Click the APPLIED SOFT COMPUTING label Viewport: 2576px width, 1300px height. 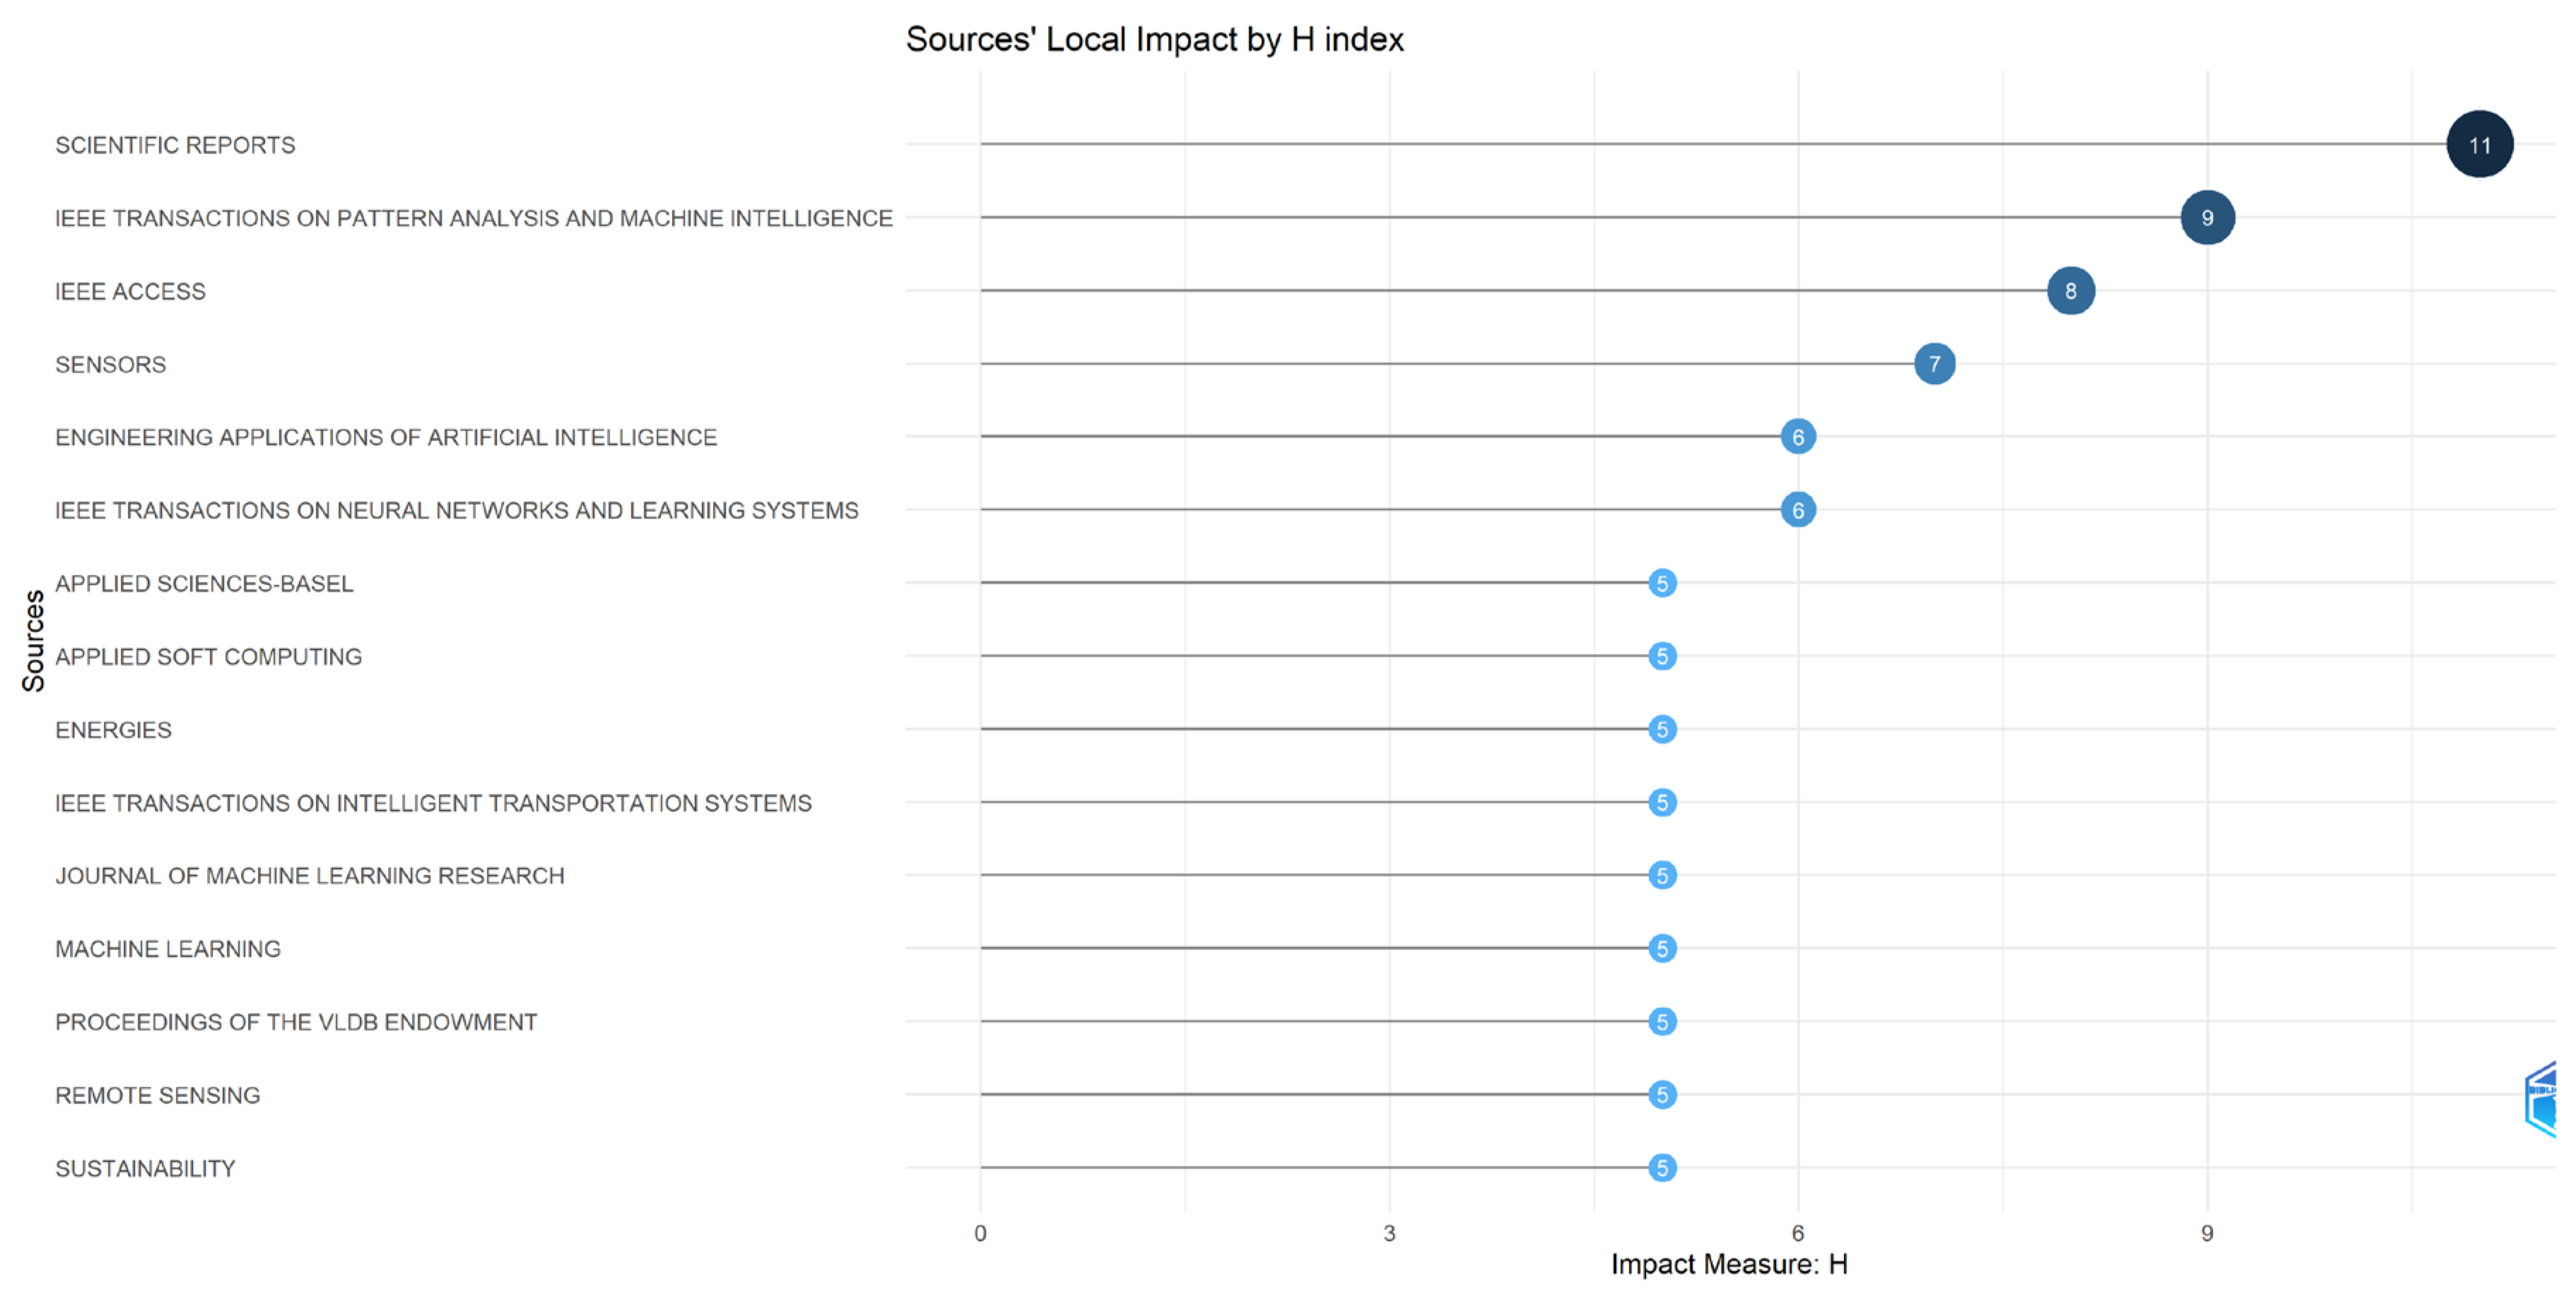pos(208,657)
